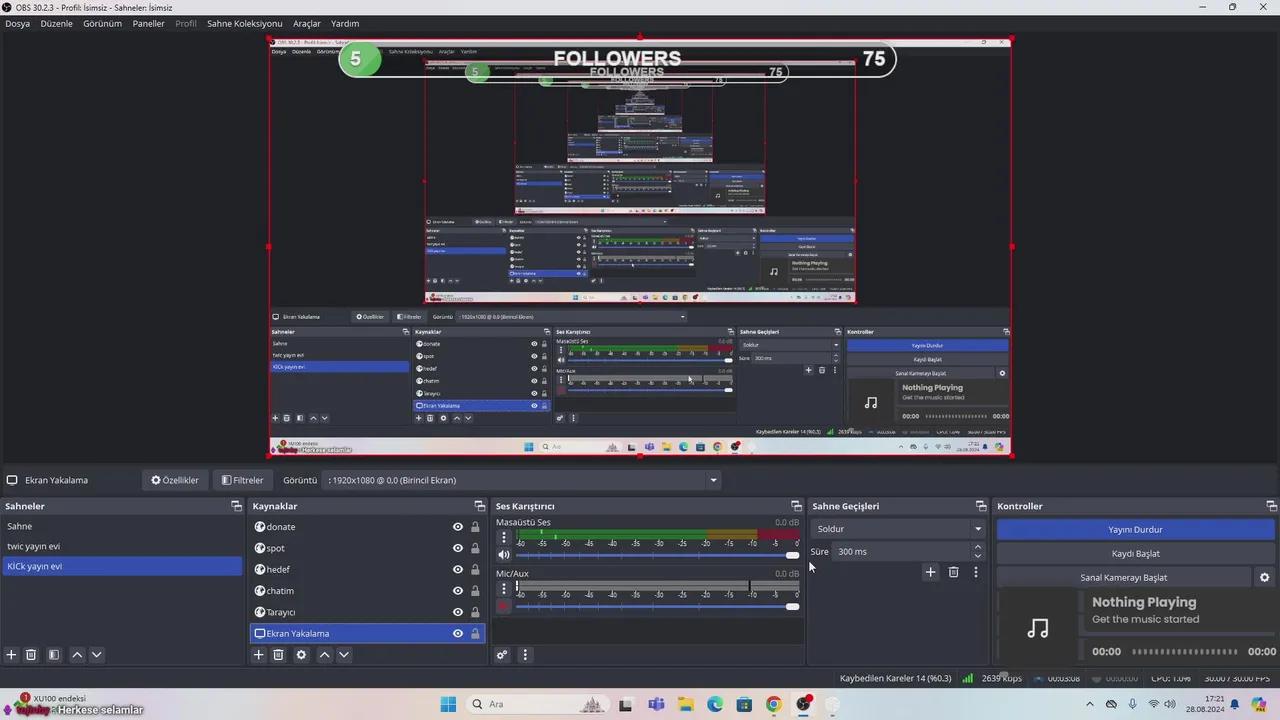1280x720 pixels.
Task: Move the selected source up the list
Action: point(324,654)
